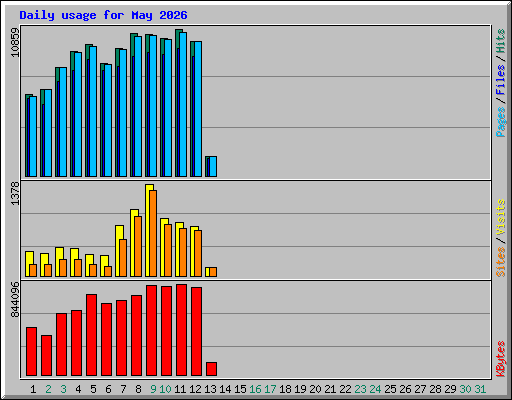The height and width of the screenshot is (400, 512).
Task: Click the day 9 orange sites bar
Action: pyautogui.click(x=153, y=233)
